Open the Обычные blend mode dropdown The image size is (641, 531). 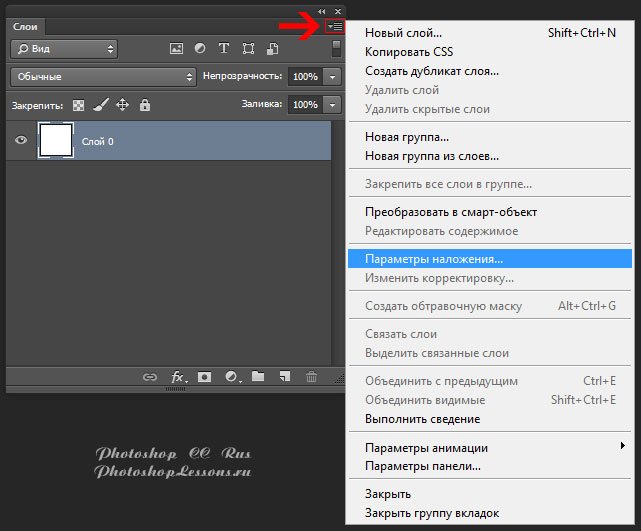(x=104, y=76)
